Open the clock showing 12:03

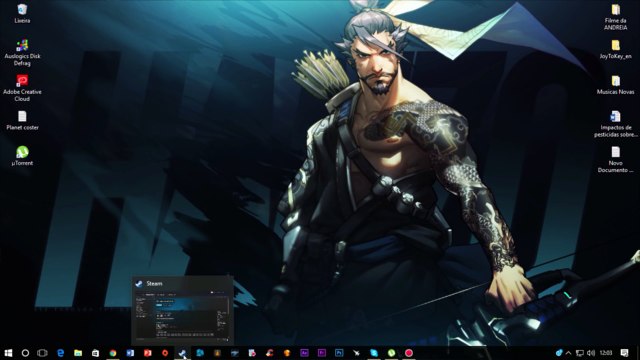606,353
